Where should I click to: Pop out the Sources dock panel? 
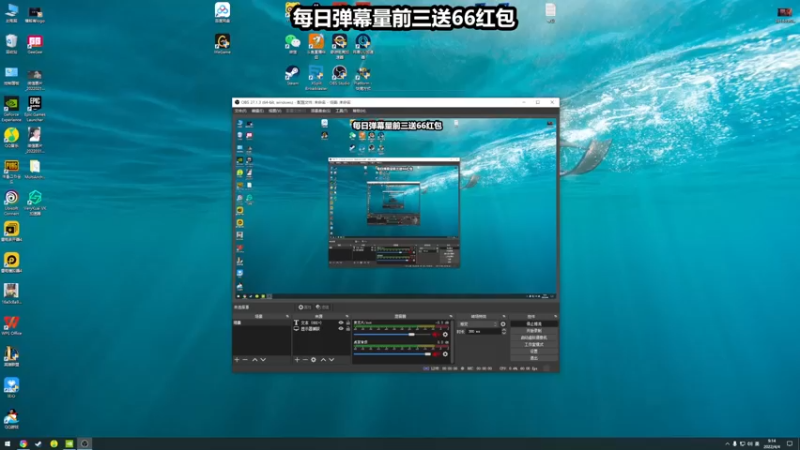click(x=347, y=316)
